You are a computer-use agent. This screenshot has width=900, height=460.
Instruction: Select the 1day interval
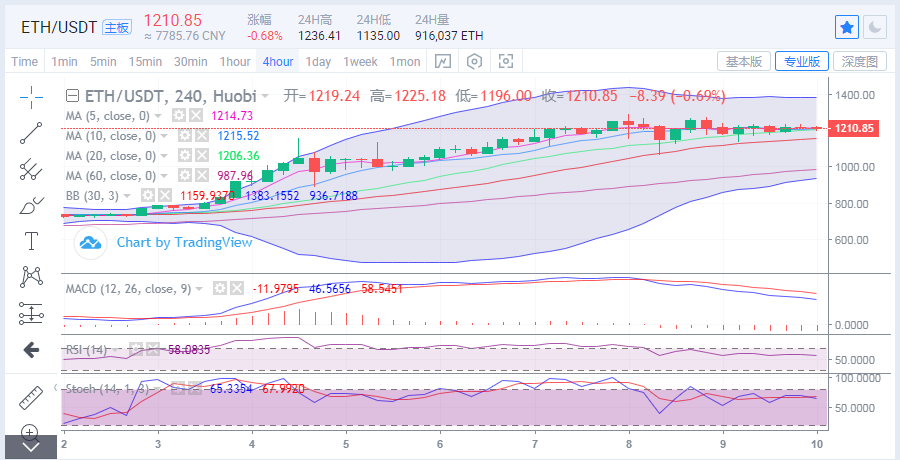tap(318, 61)
